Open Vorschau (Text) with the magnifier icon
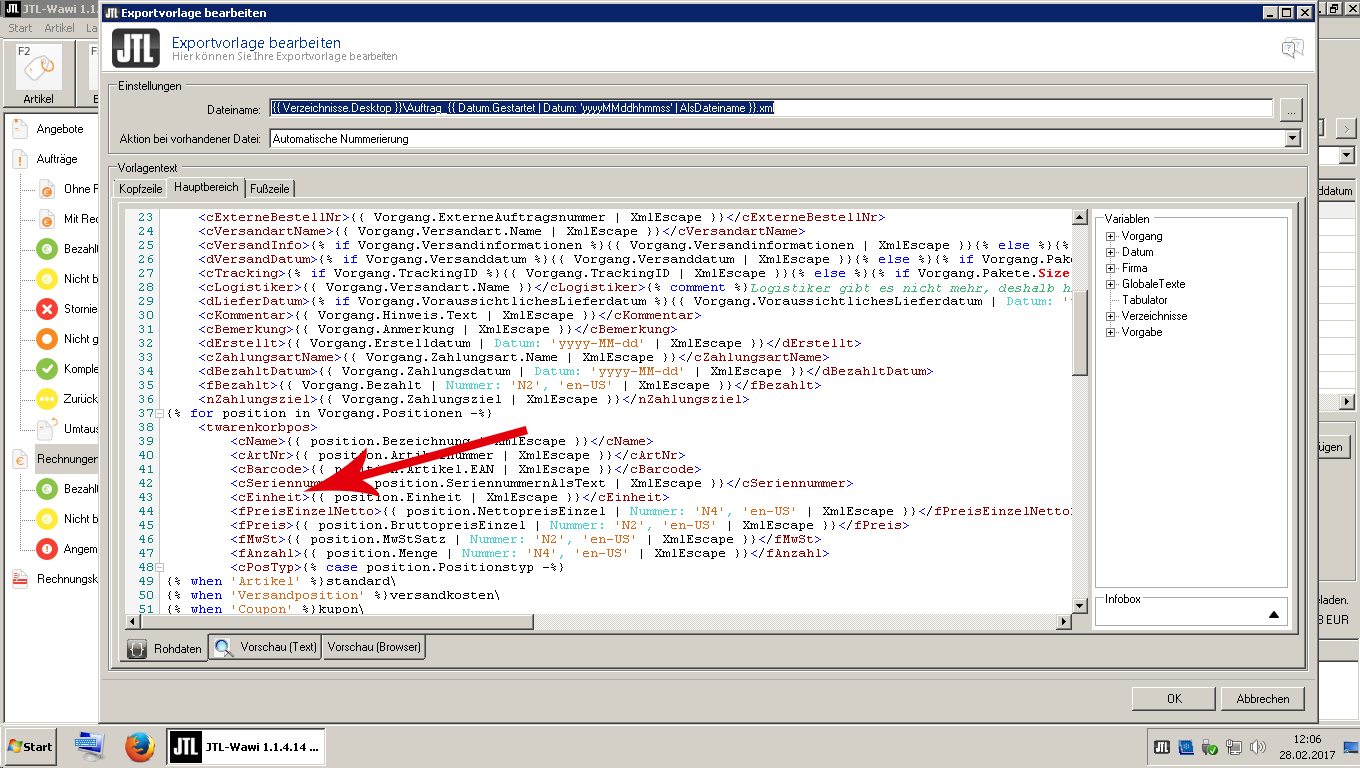 point(223,647)
